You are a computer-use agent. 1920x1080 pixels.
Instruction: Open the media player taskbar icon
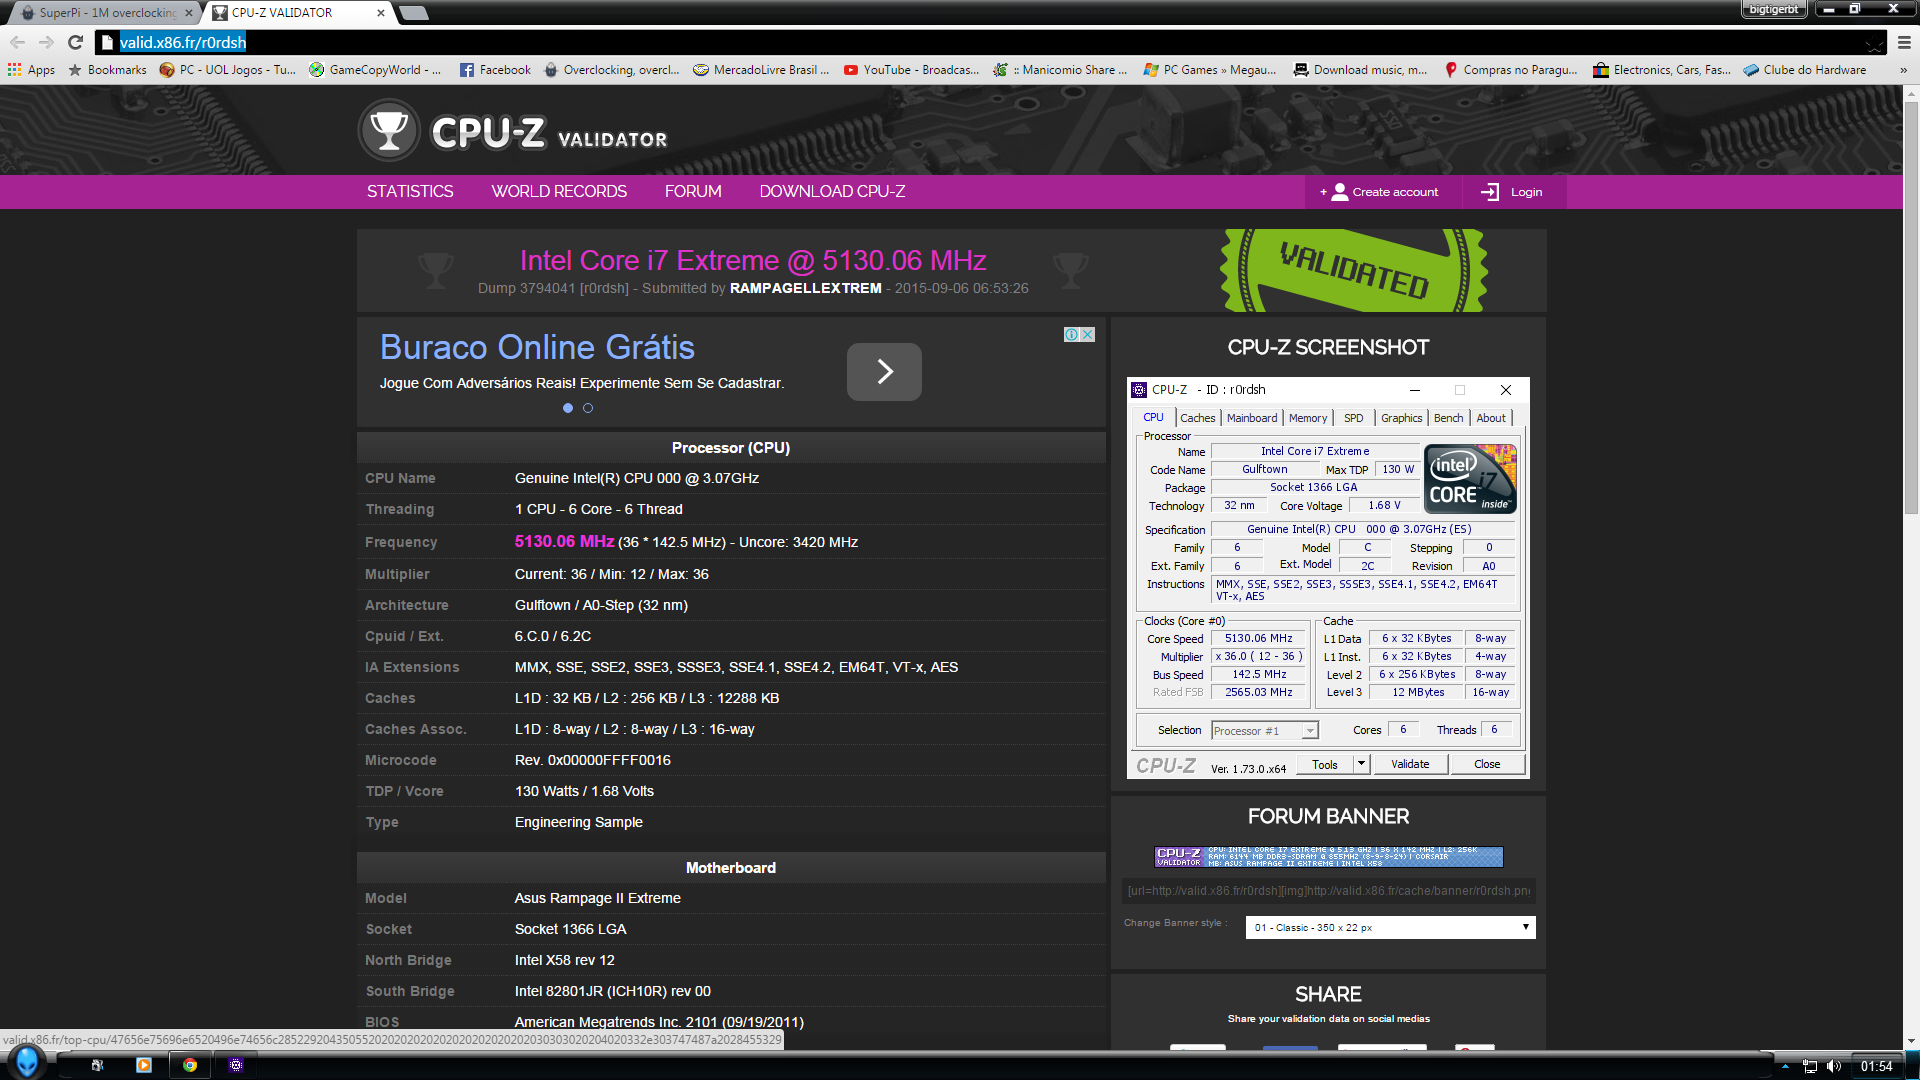[143, 1065]
